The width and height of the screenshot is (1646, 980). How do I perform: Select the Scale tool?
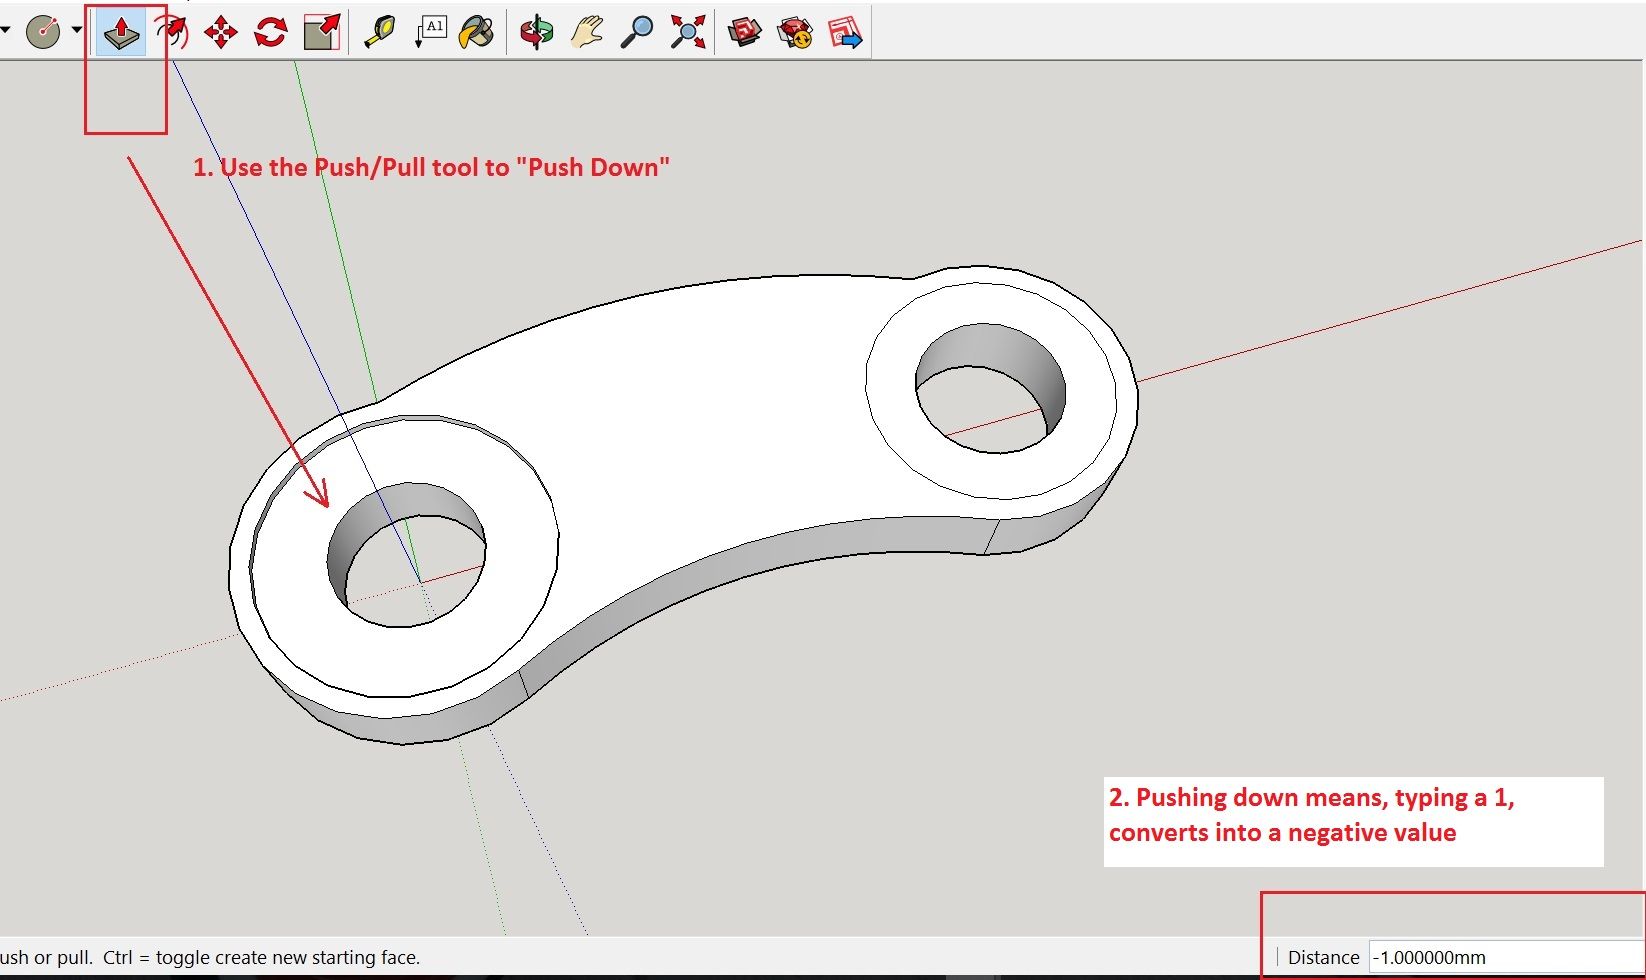pyautogui.click(x=321, y=31)
